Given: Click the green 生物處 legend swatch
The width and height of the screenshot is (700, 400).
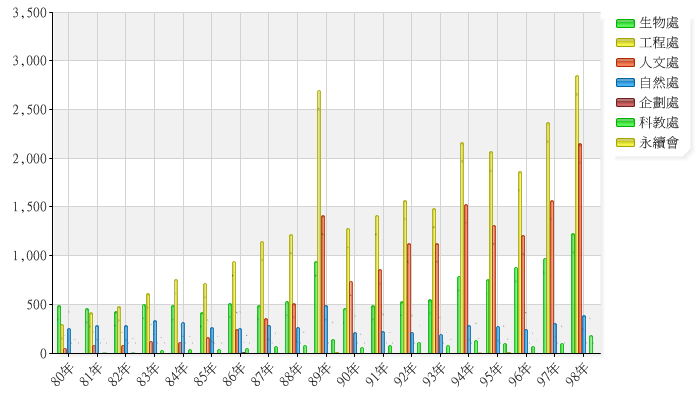Looking at the screenshot, I should 626,23.
